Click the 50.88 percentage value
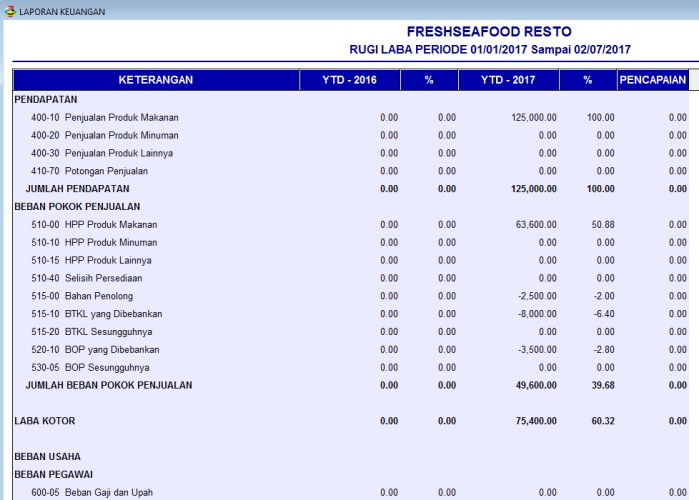The height and width of the screenshot is (500, 699). [603, 225]
